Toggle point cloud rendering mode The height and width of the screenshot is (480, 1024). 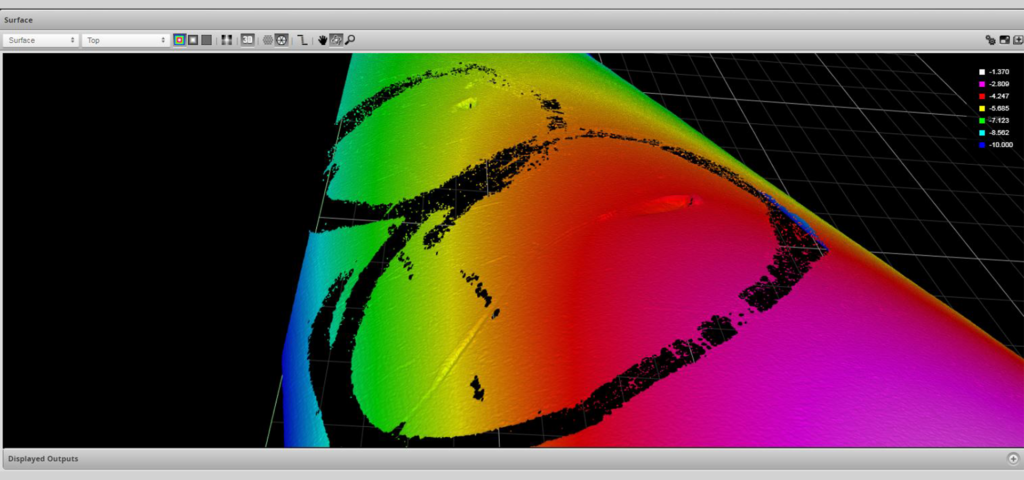[x=268, y=40]
